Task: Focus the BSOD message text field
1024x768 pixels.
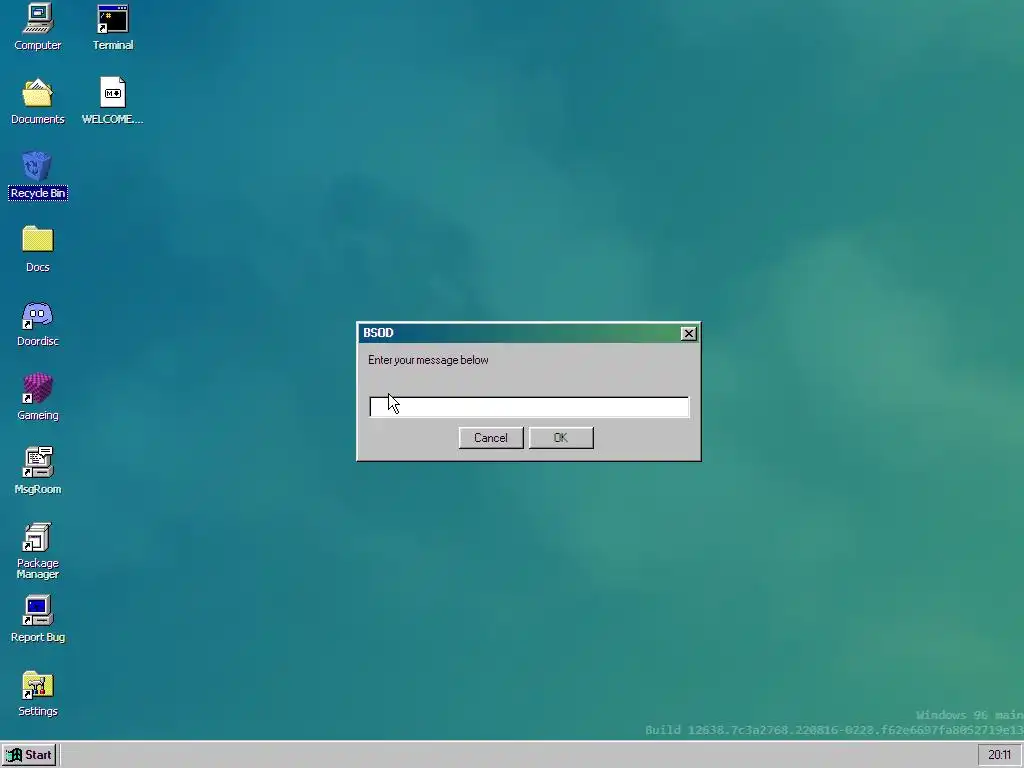Action: [x=529, y=406]
